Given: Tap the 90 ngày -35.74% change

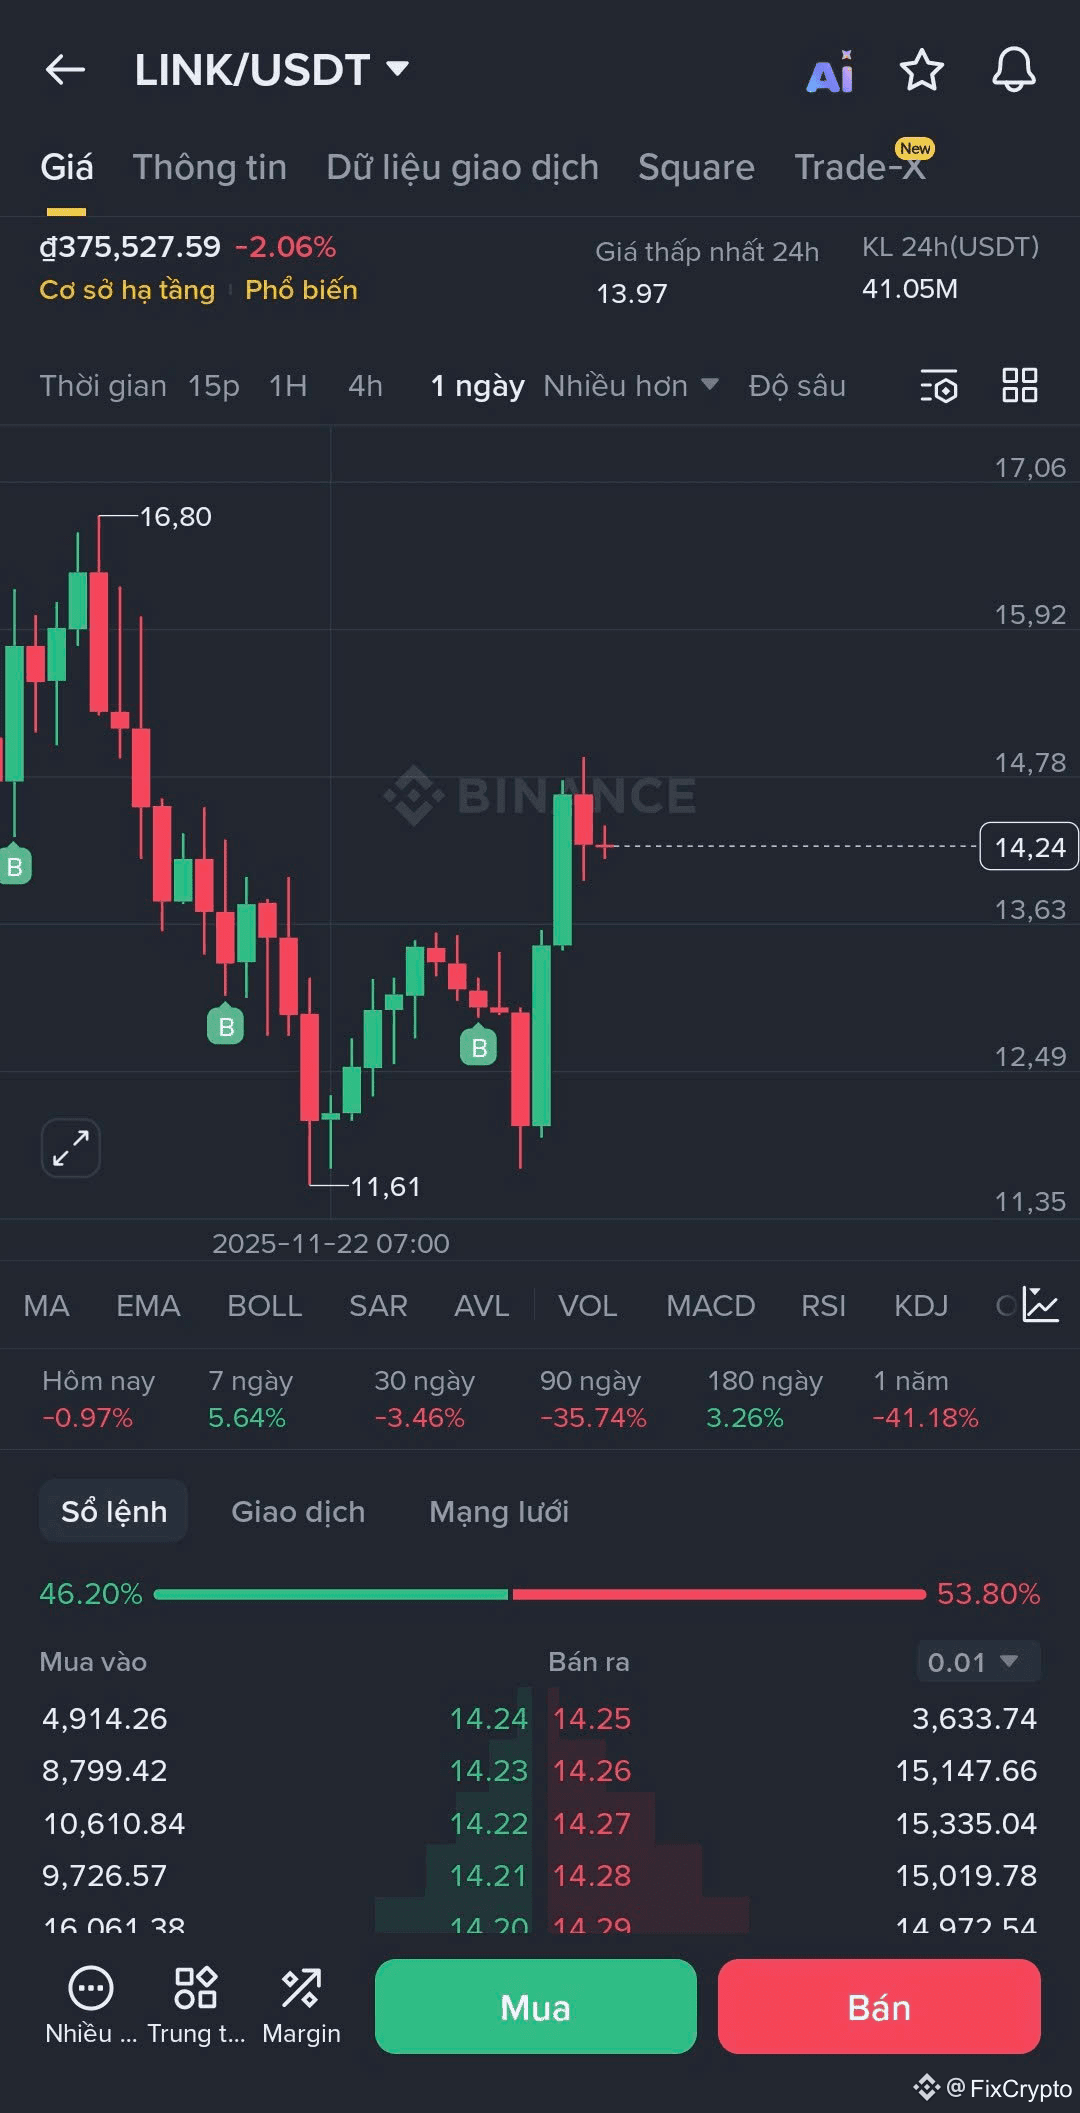Looking at the screenshot, I should click(593, 1399).
